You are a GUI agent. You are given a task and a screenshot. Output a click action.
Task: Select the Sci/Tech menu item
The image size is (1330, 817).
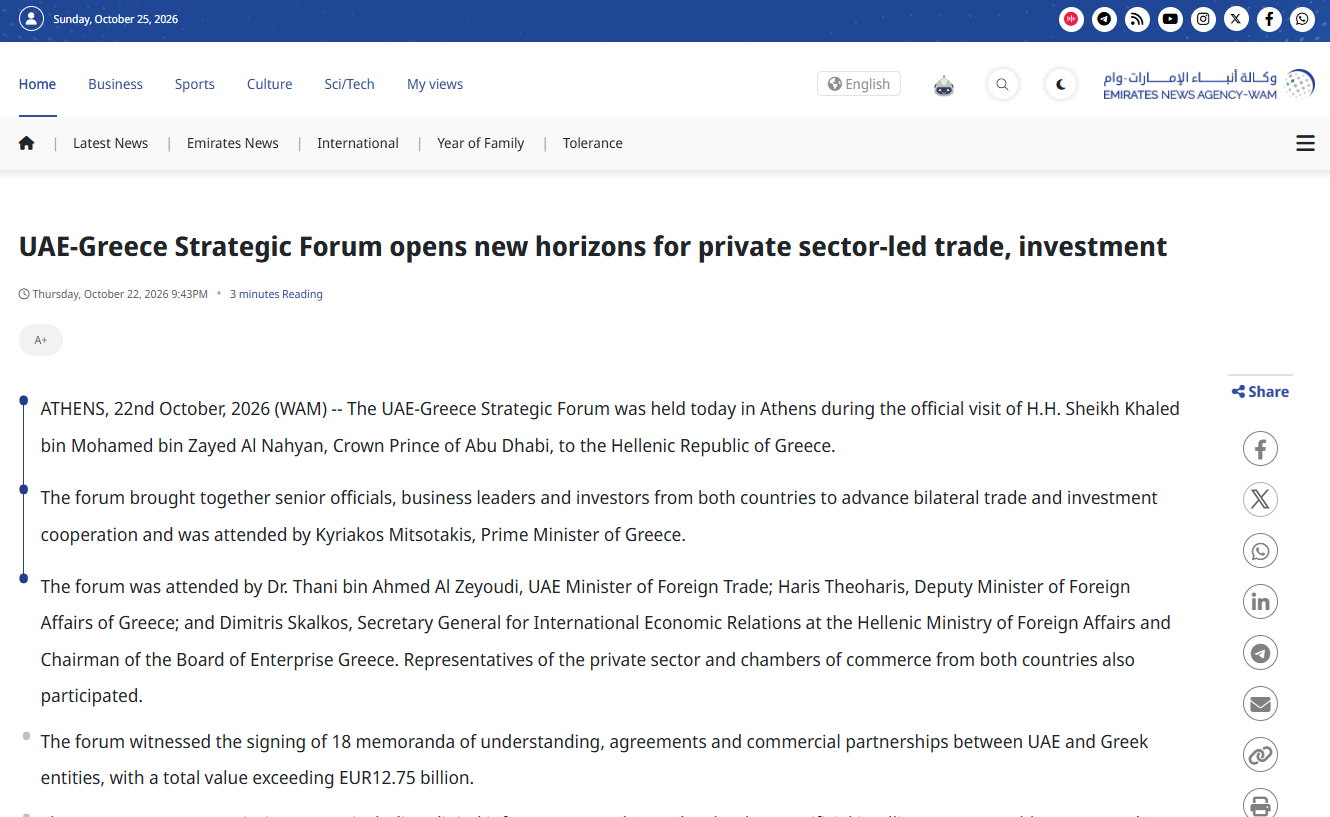point(349,84)
